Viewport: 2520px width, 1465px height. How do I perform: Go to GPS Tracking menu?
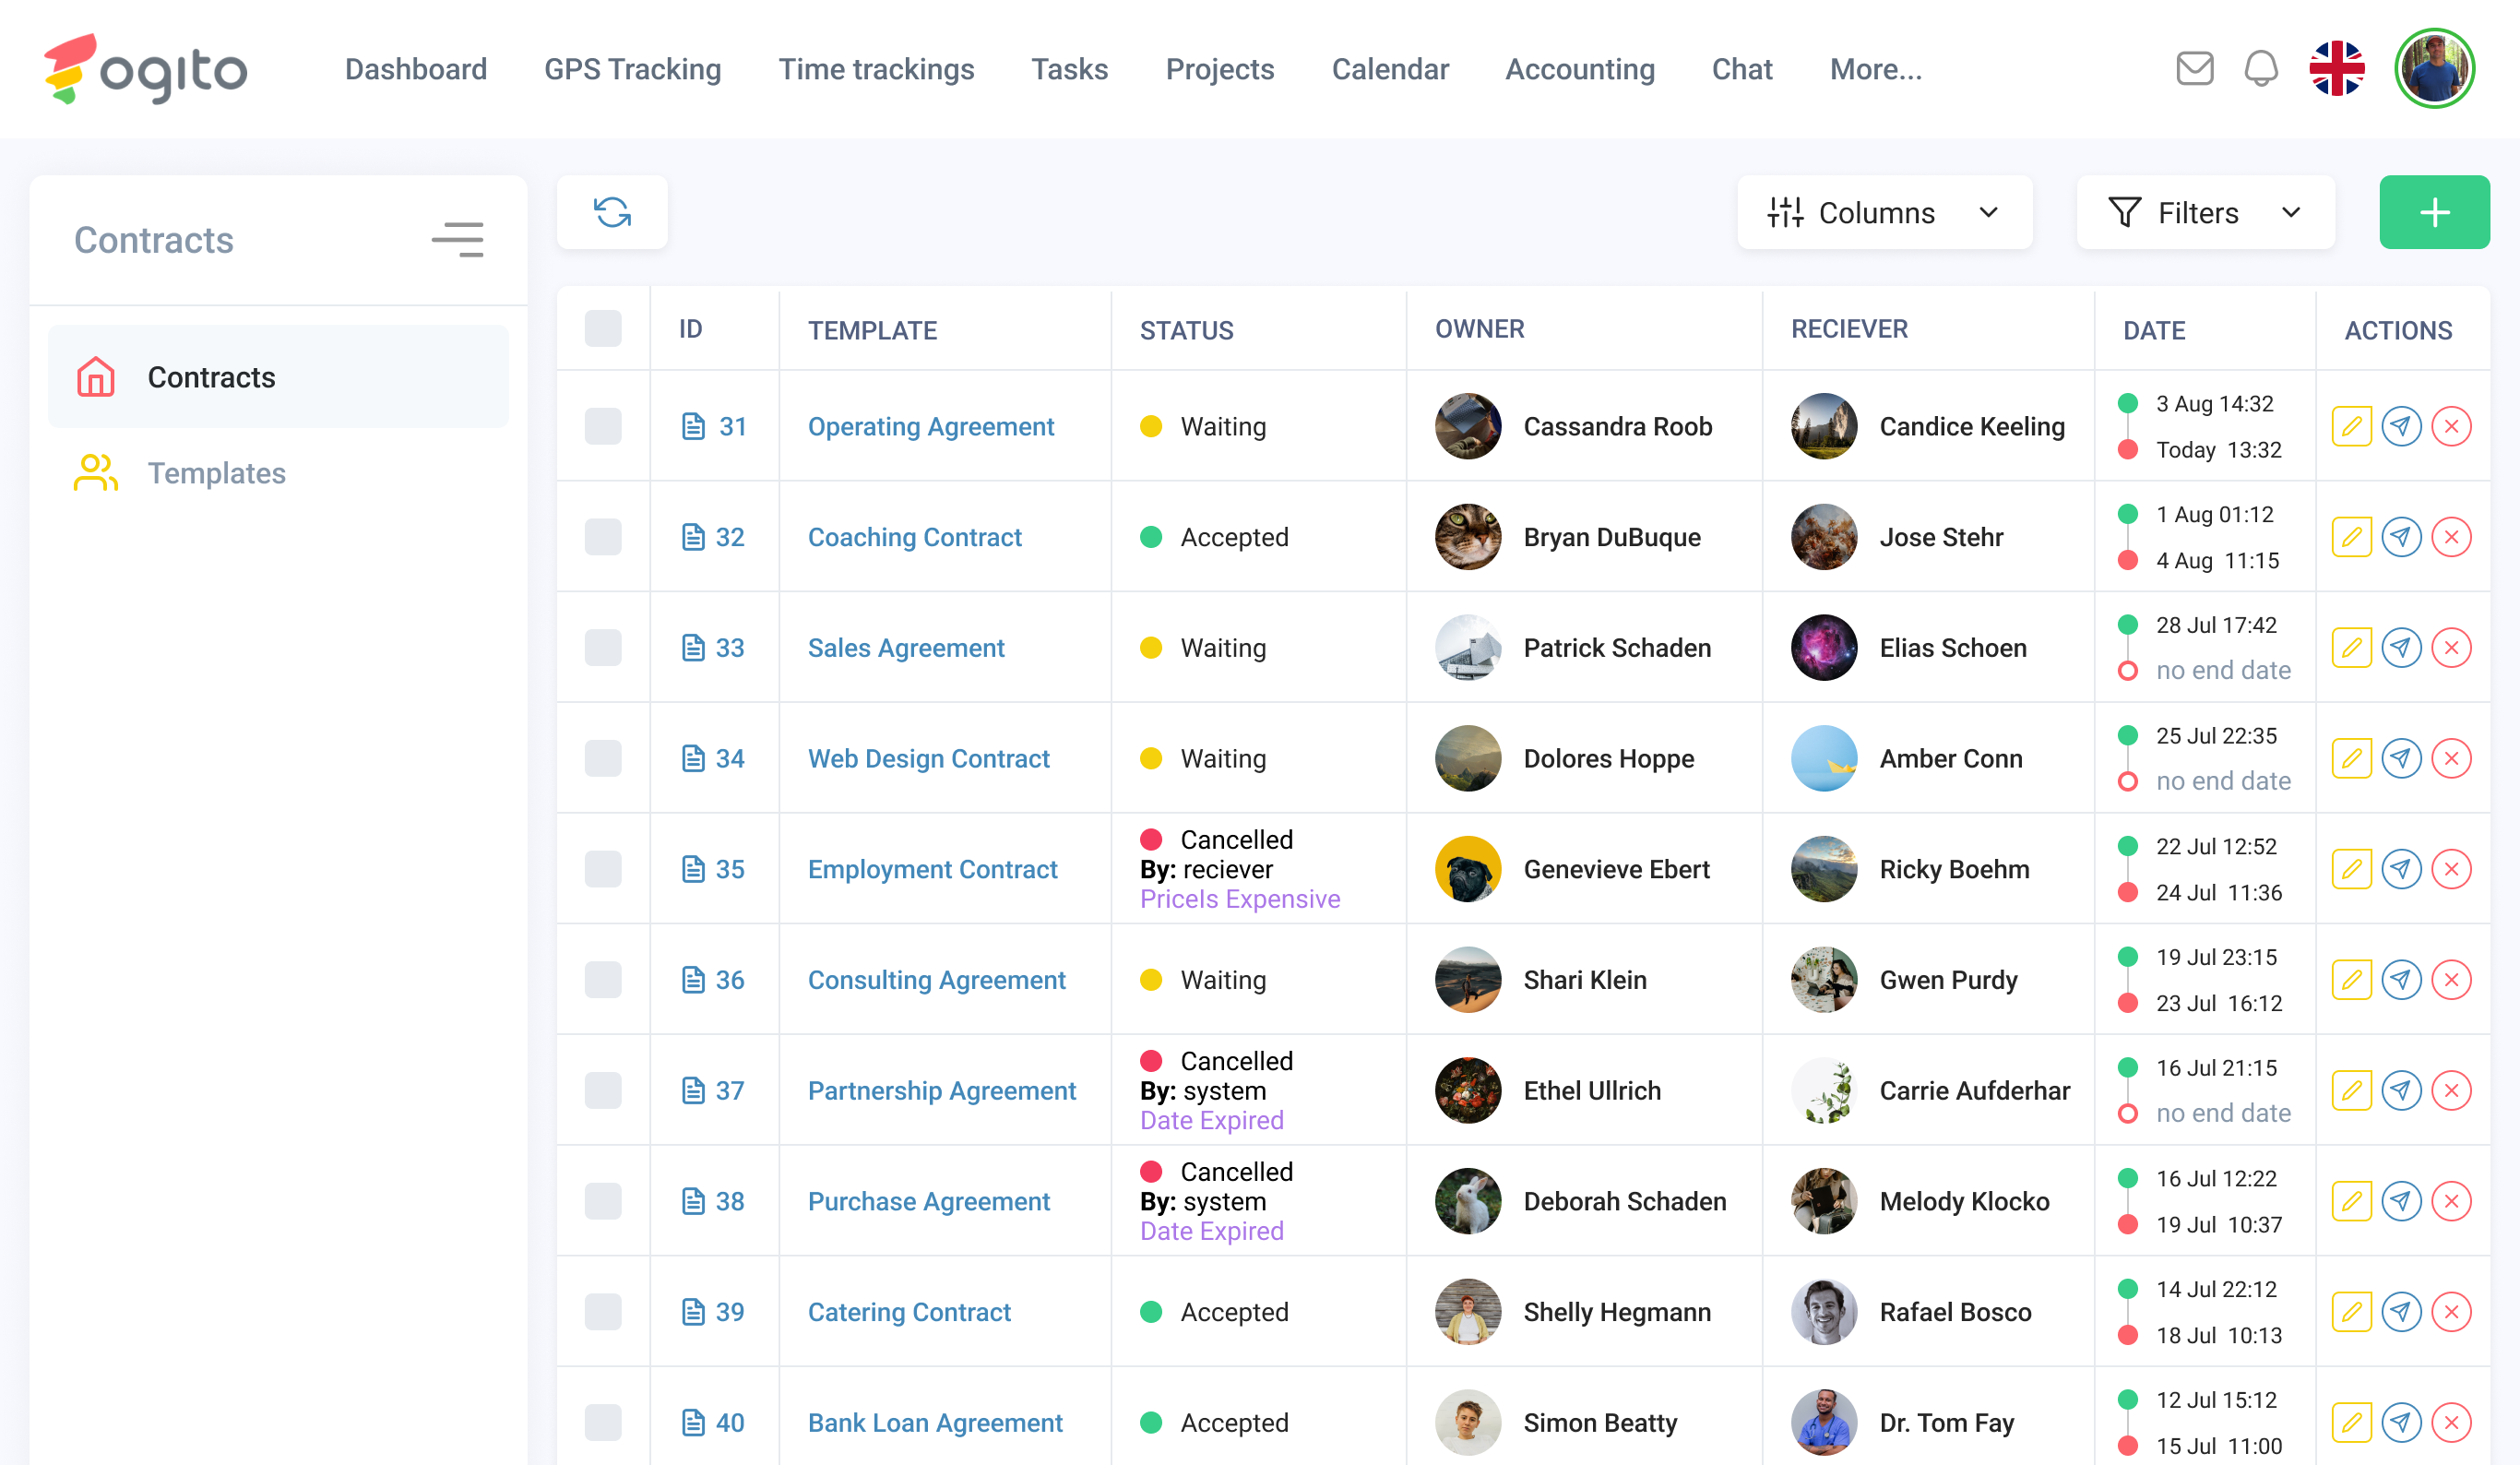pyautogui.click(x=632, y=69)
